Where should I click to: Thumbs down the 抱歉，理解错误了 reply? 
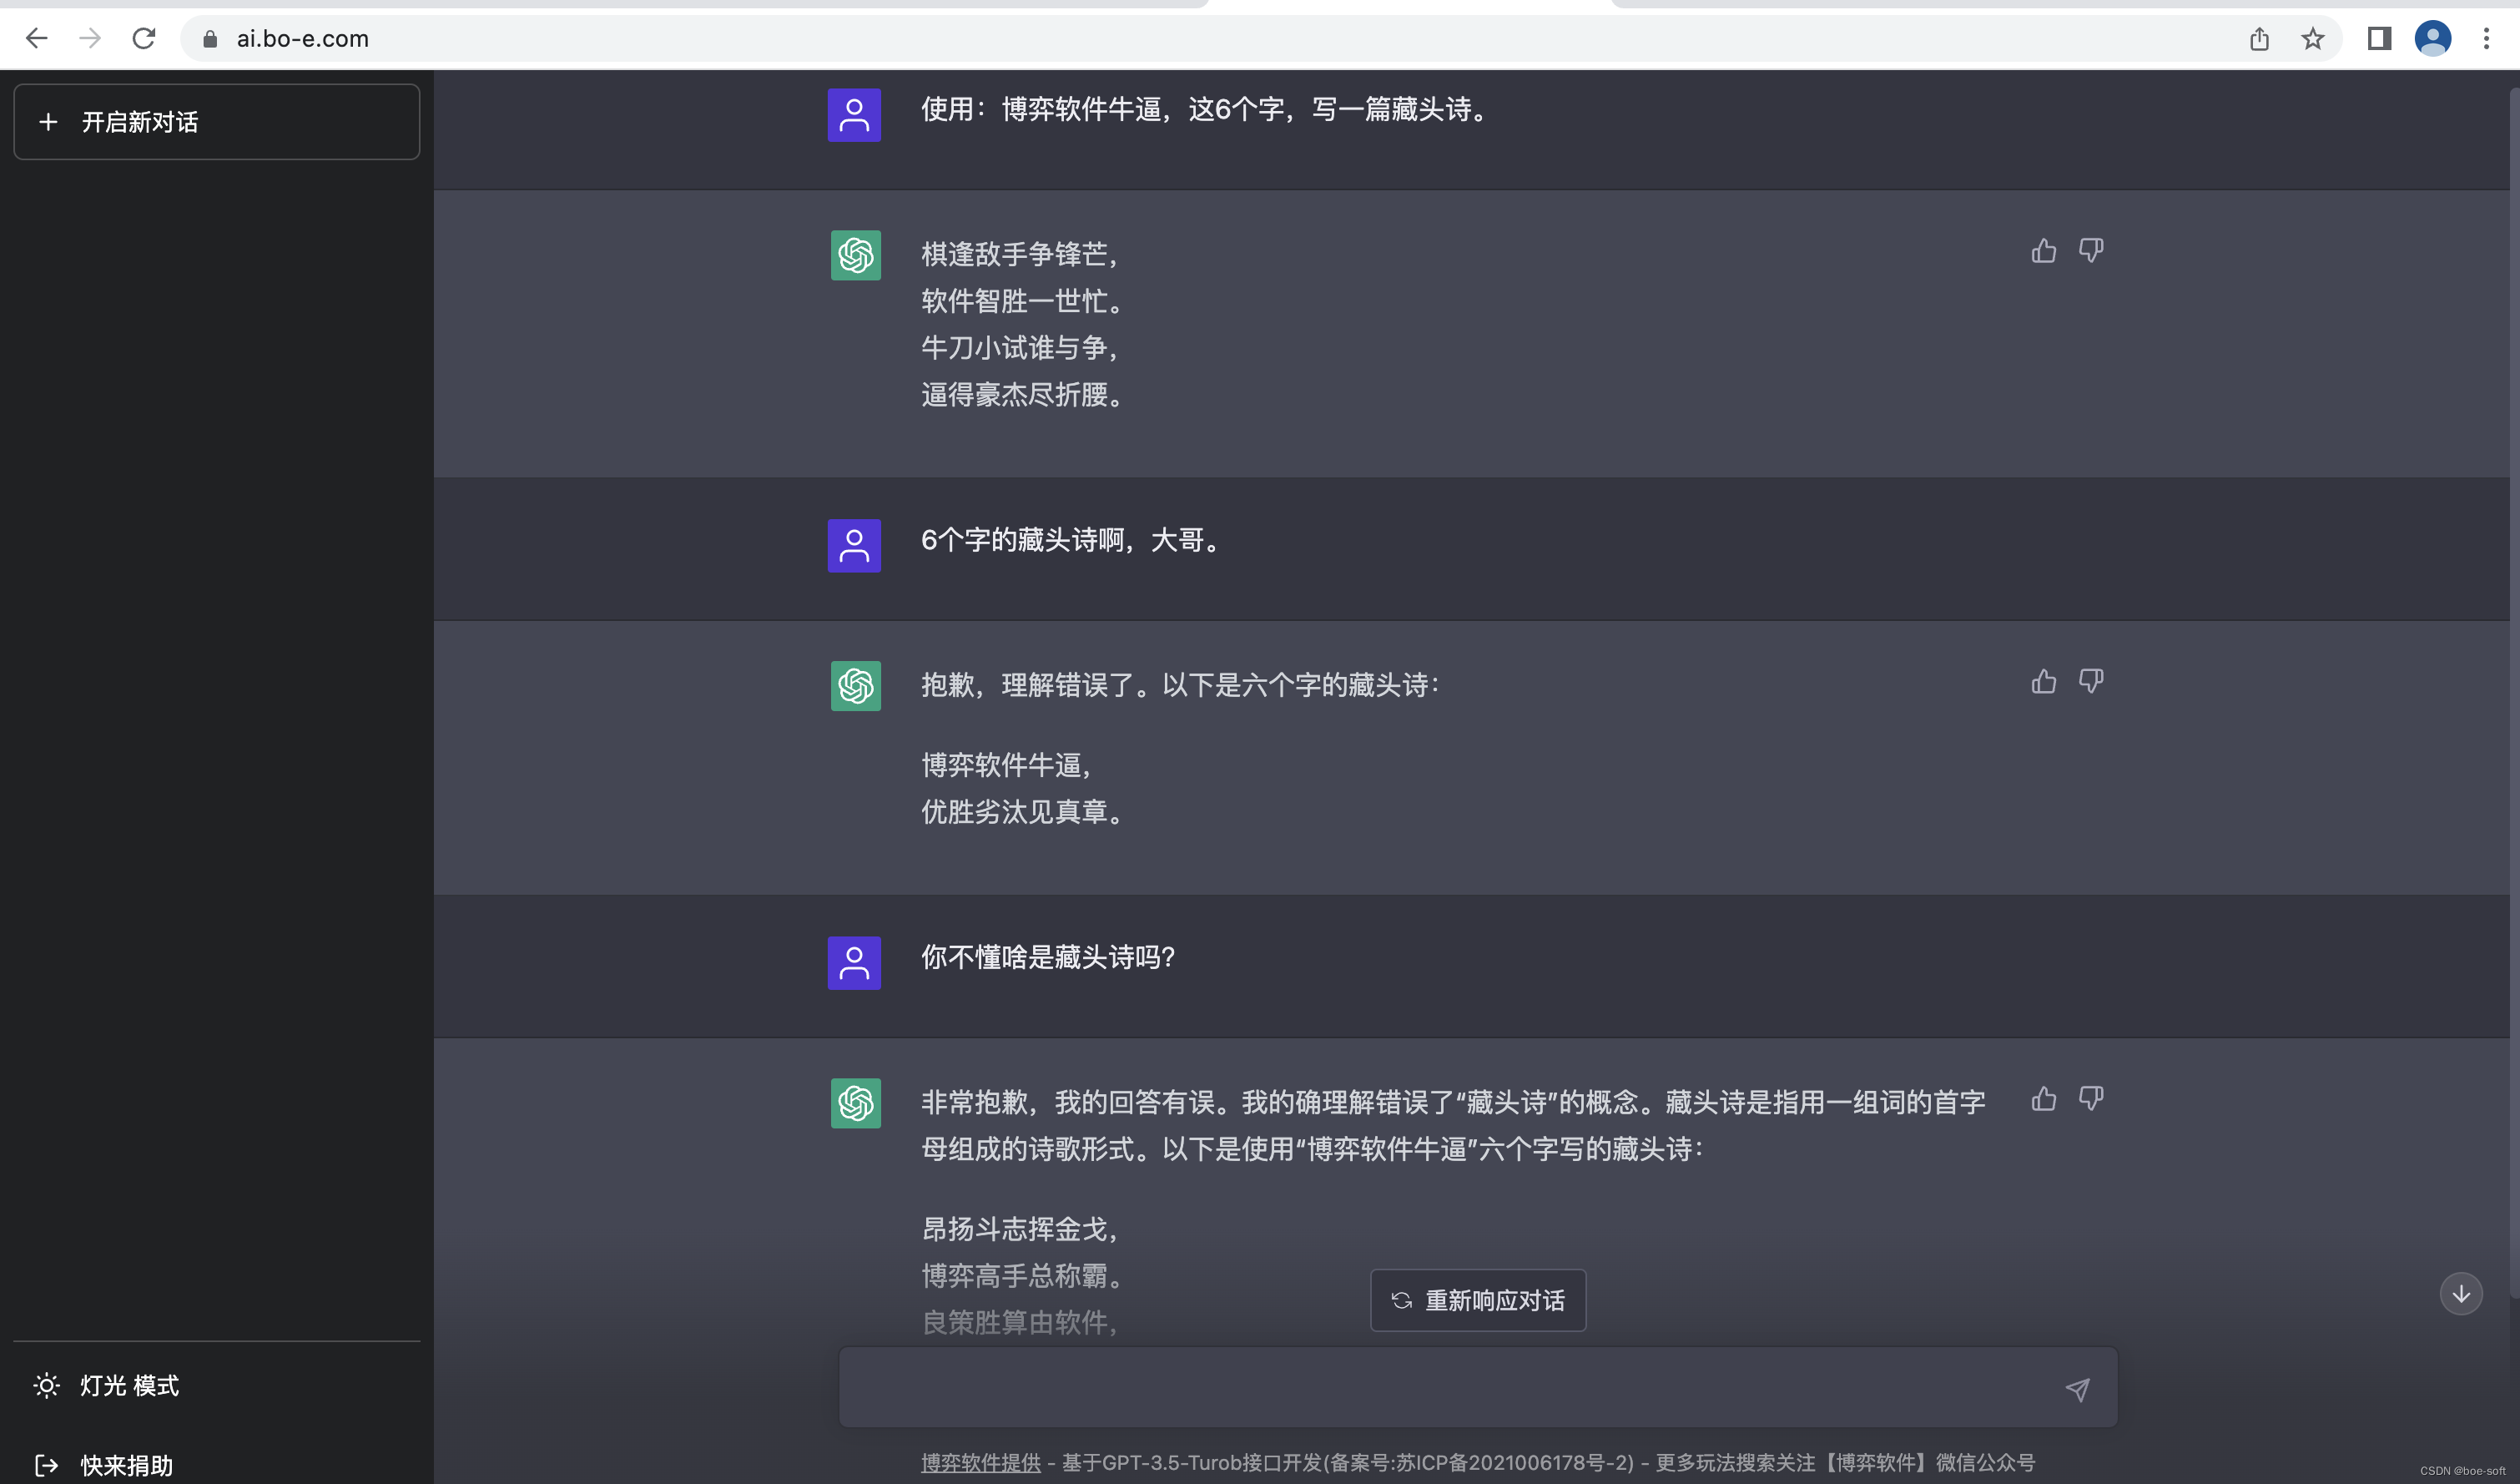[x=2091, y=681]
